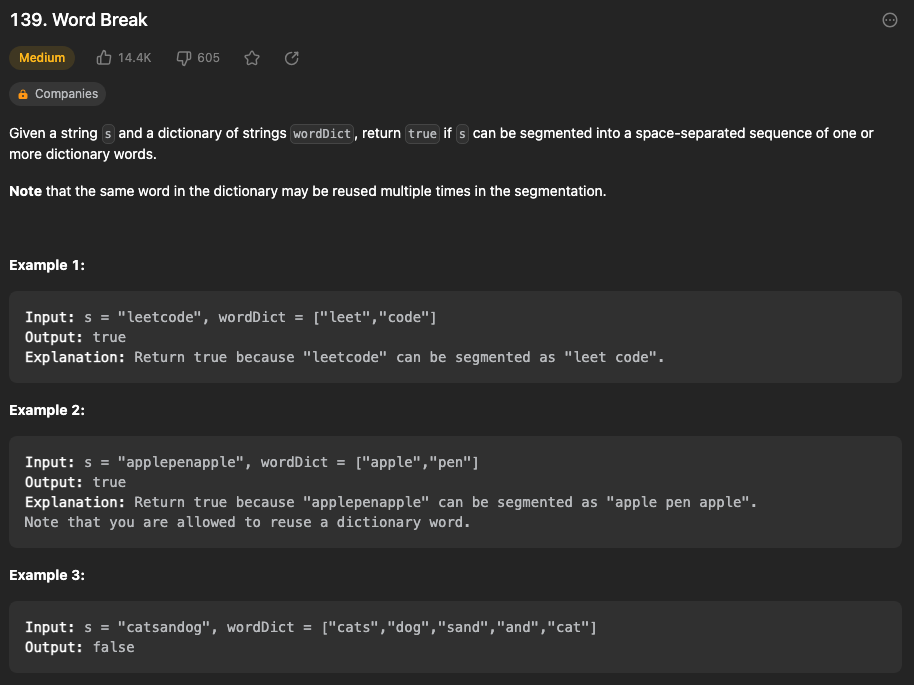This screenshot has width=914, height=685.
Task: Click the share arrow icon
Action: pos(291,58)
